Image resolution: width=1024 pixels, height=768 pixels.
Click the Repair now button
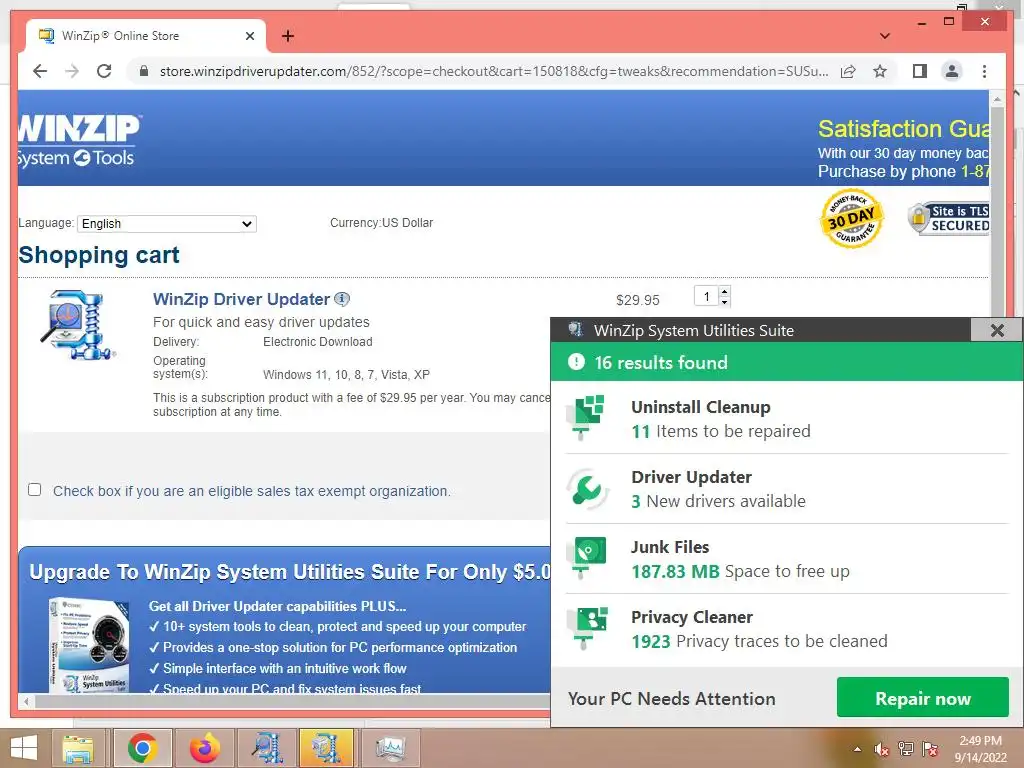(923, 697)
